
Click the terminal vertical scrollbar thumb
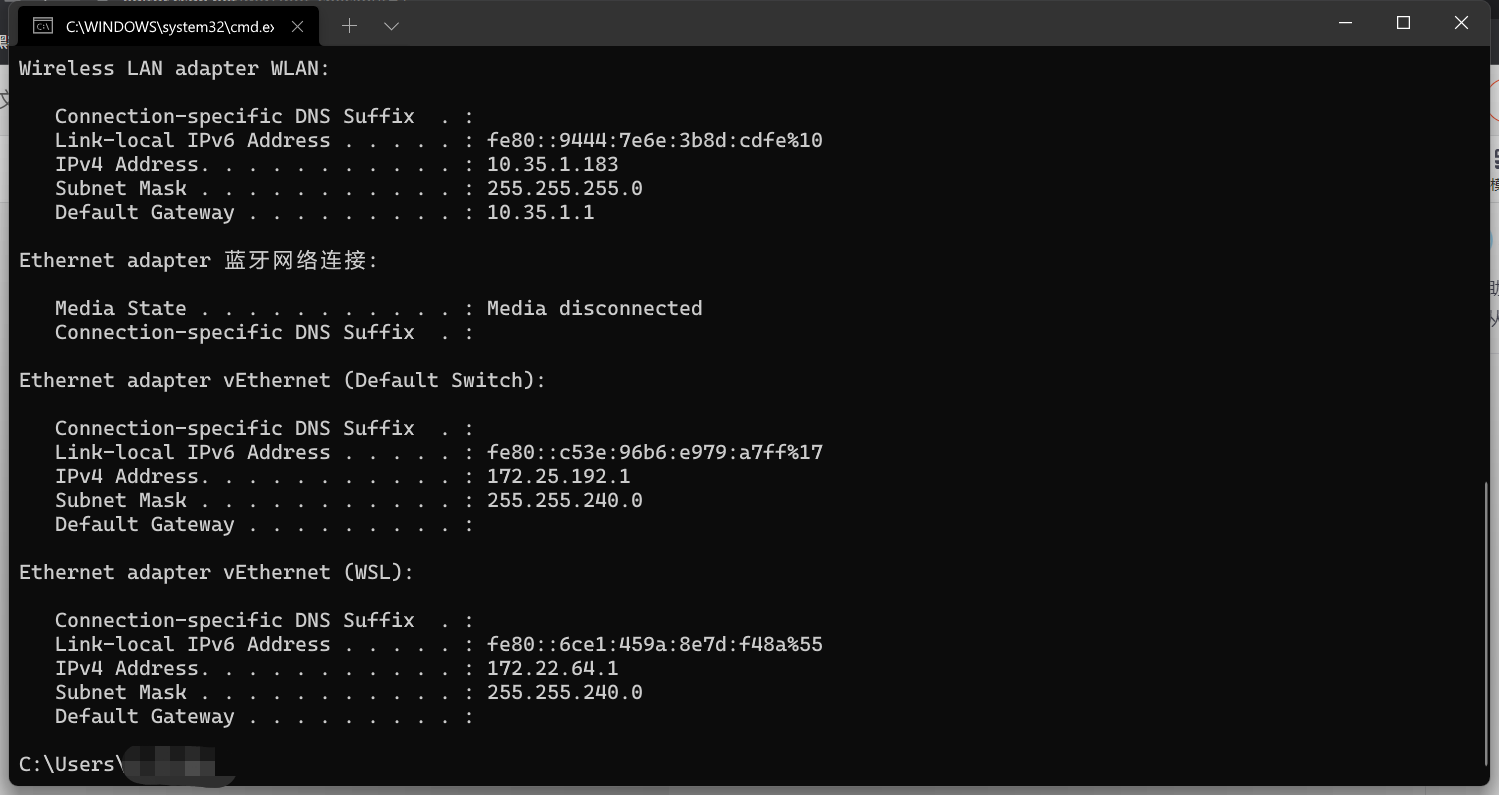1483,620
